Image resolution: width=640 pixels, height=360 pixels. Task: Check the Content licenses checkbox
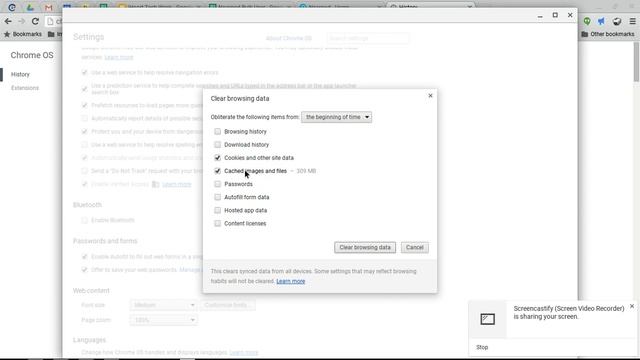click(218, 223)
